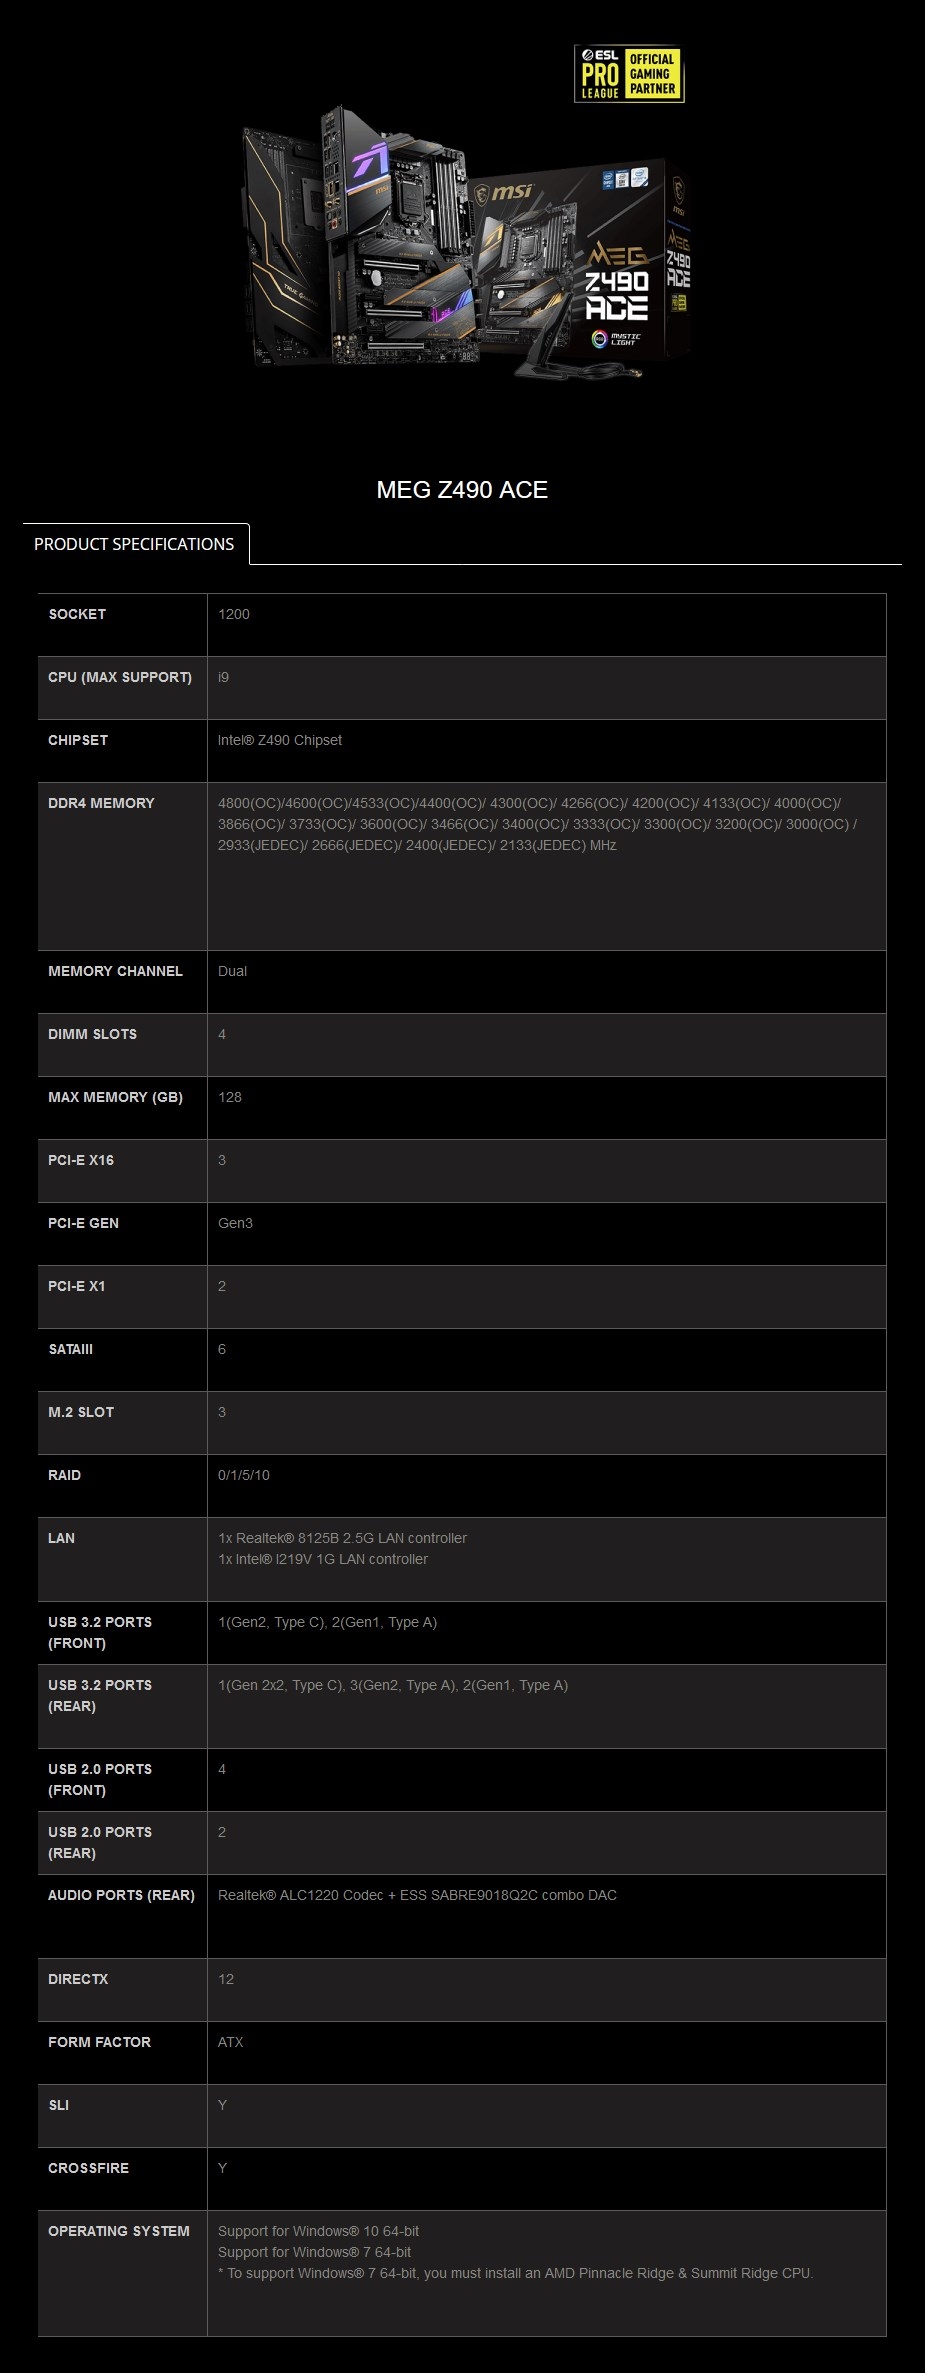The width and height of the screenshot is (925, 2373).
Task: Click the MSI dragon logo on the box
Action: (505, 191)
